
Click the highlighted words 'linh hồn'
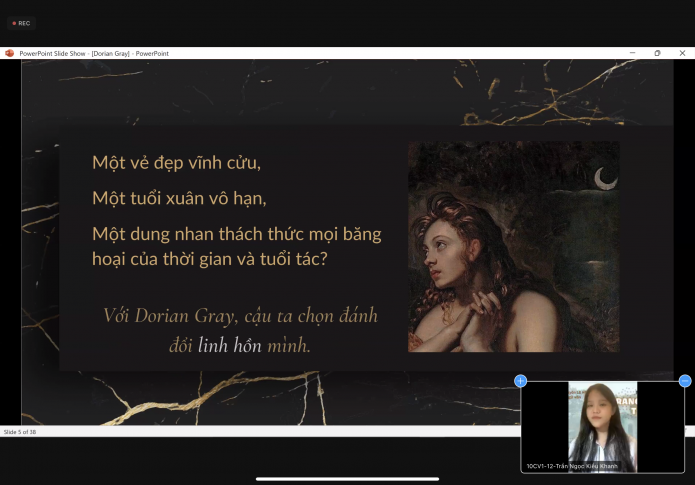coord(230,345)
